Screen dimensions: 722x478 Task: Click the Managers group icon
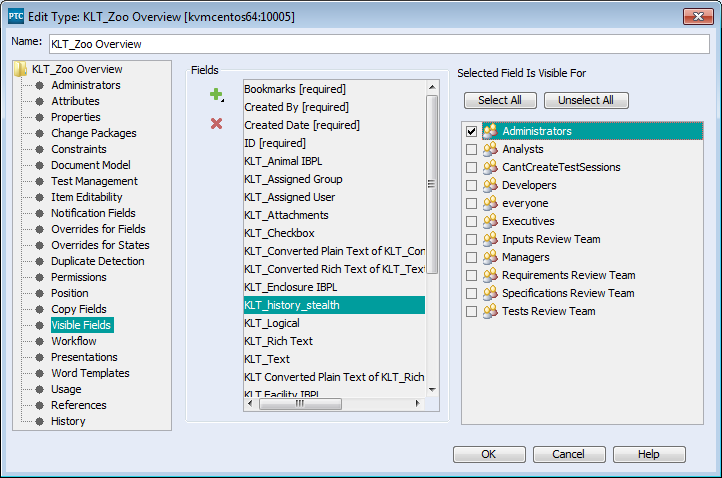490,256
